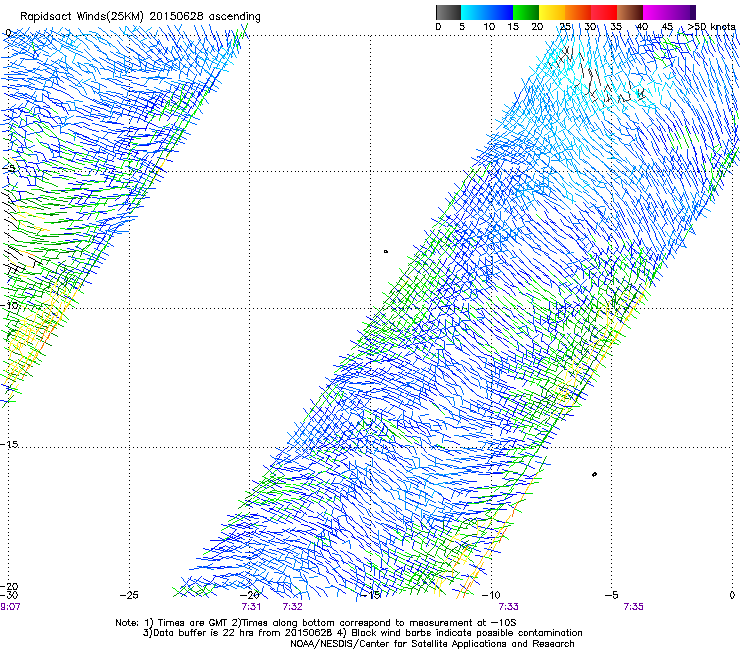740x650 pixels.
Task: Click the '0' longitude label at bottom right
Action: click(732, 595)
